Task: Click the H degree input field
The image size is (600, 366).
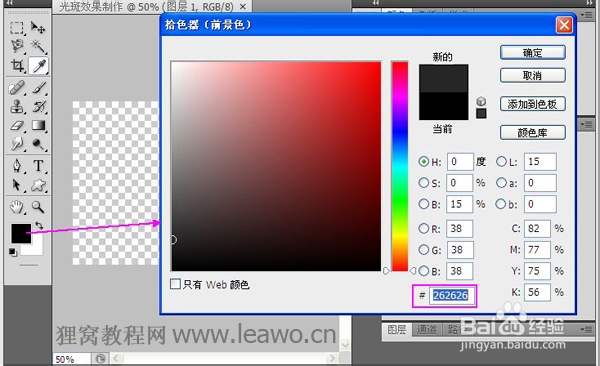Action: pos(460,162)
